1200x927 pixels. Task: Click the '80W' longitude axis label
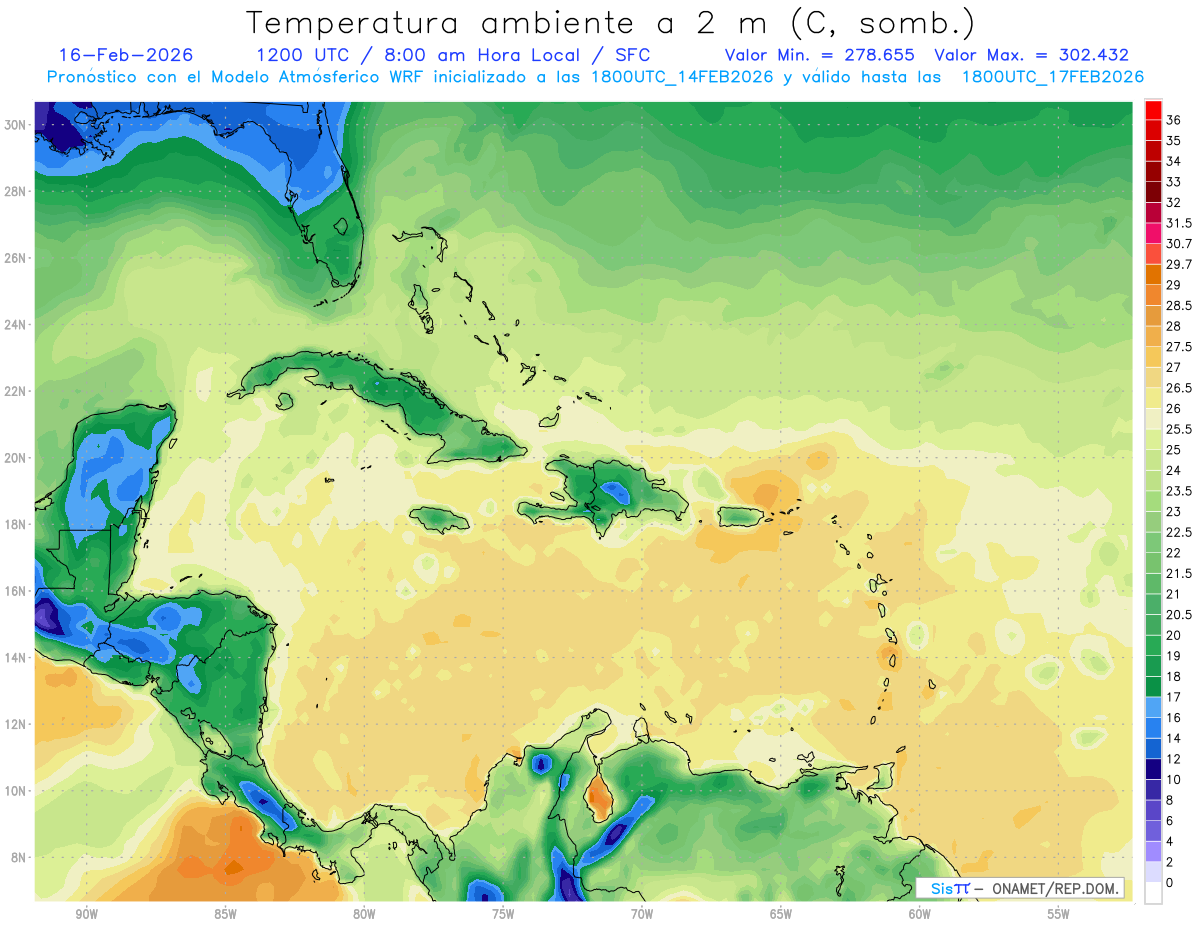[364, 915]
